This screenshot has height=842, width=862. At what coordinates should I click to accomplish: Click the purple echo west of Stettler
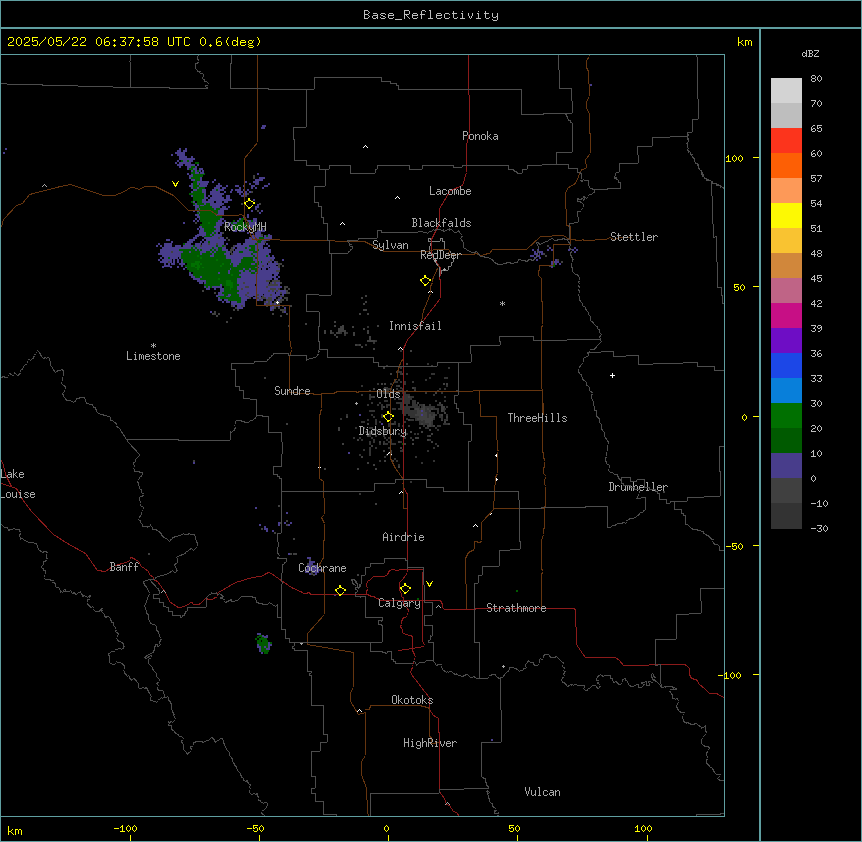tap(537, 254)
